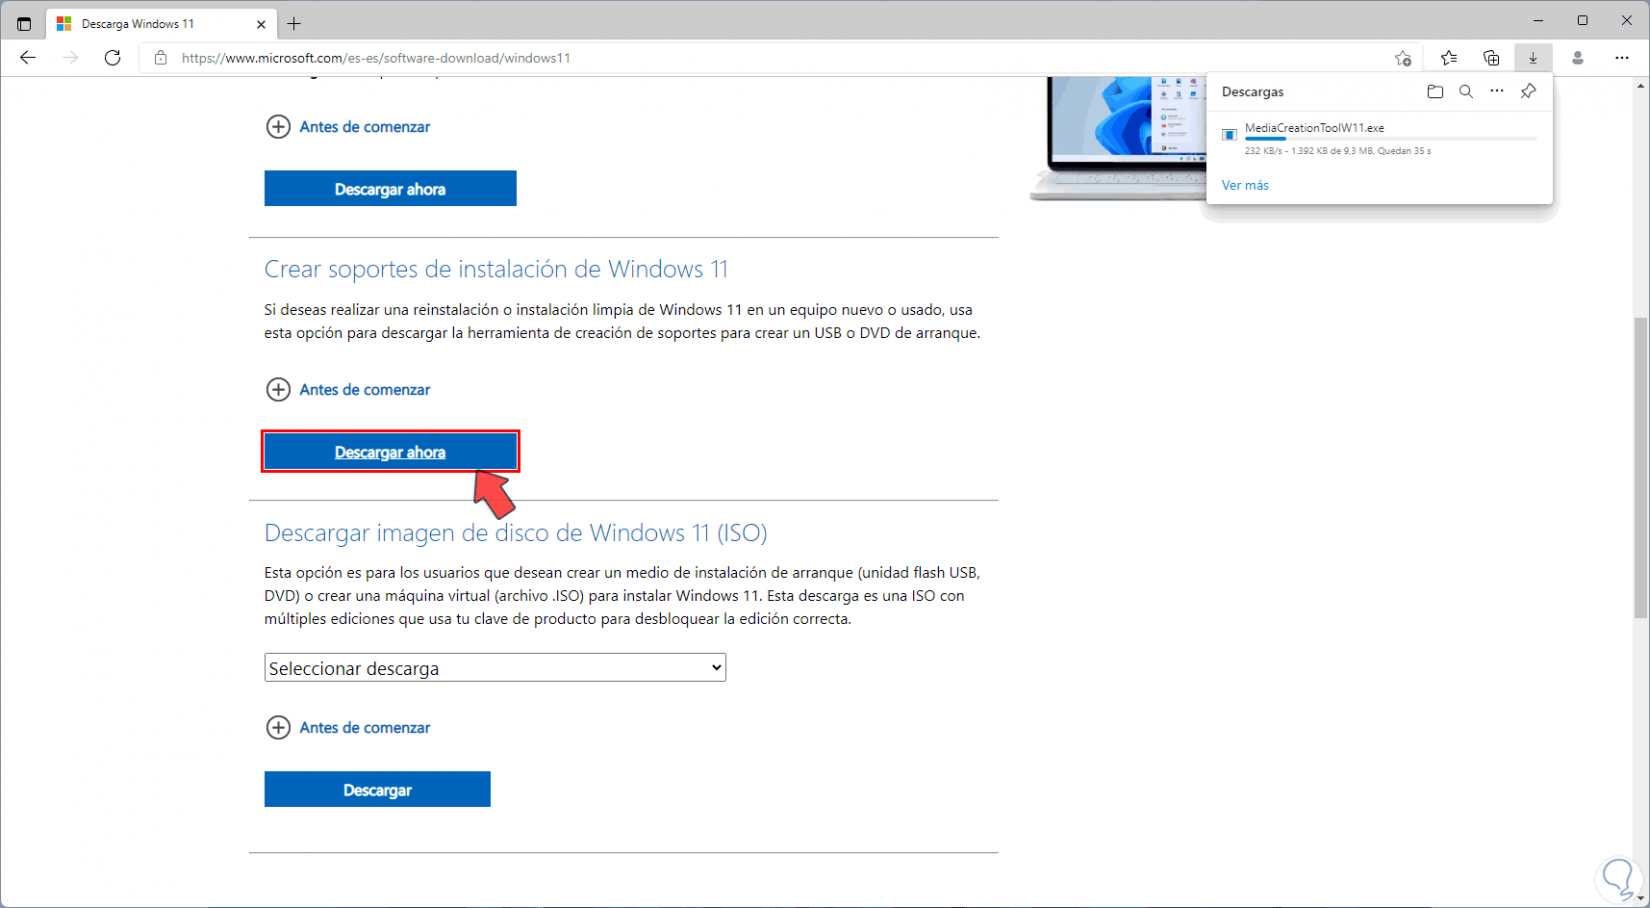This screenshot has width=1650, height=908.
Task: Click the heading Descargar imagen de disco de Windows 11 (ISO)
Action: coord(516,532)
